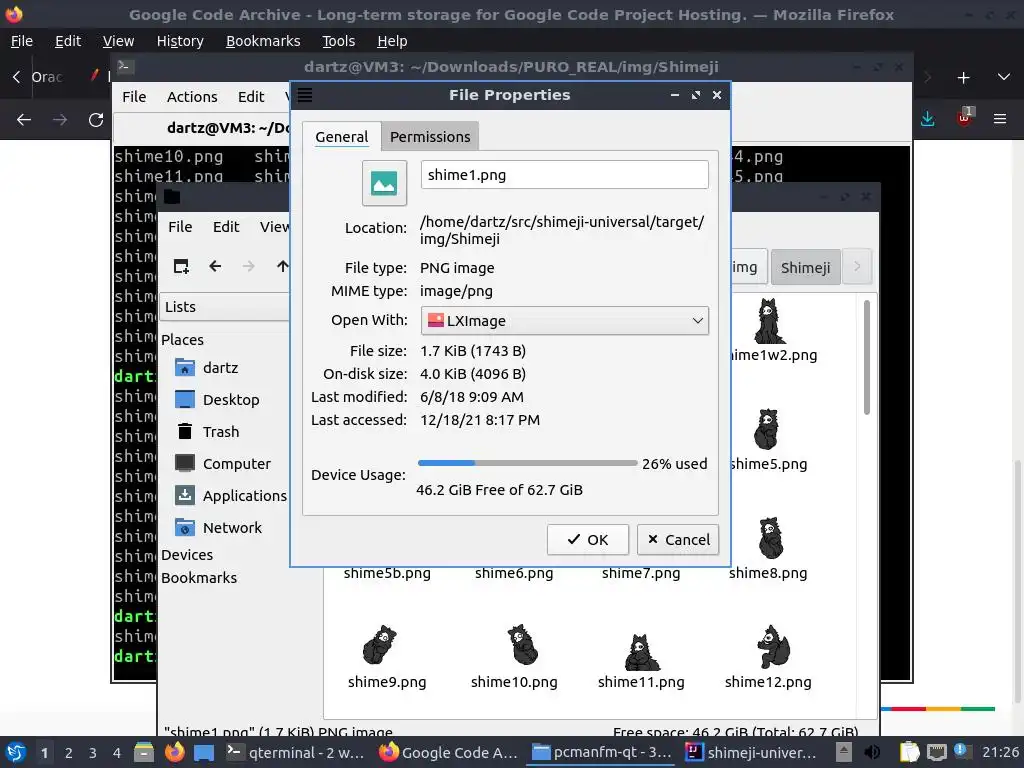Screen dimensions: 1024x768
Task: Select the shime8.png thumbnail
Action: point(769,538)
